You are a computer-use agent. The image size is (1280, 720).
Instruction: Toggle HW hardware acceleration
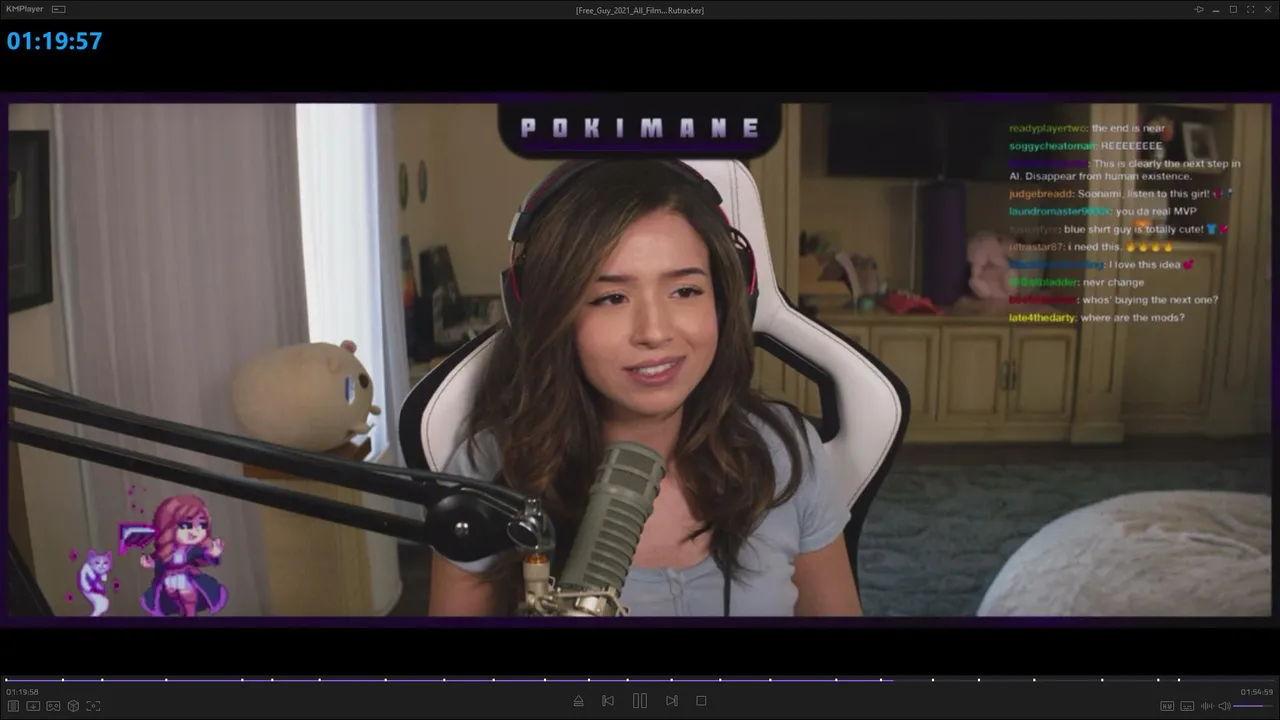coord(1167,706)
